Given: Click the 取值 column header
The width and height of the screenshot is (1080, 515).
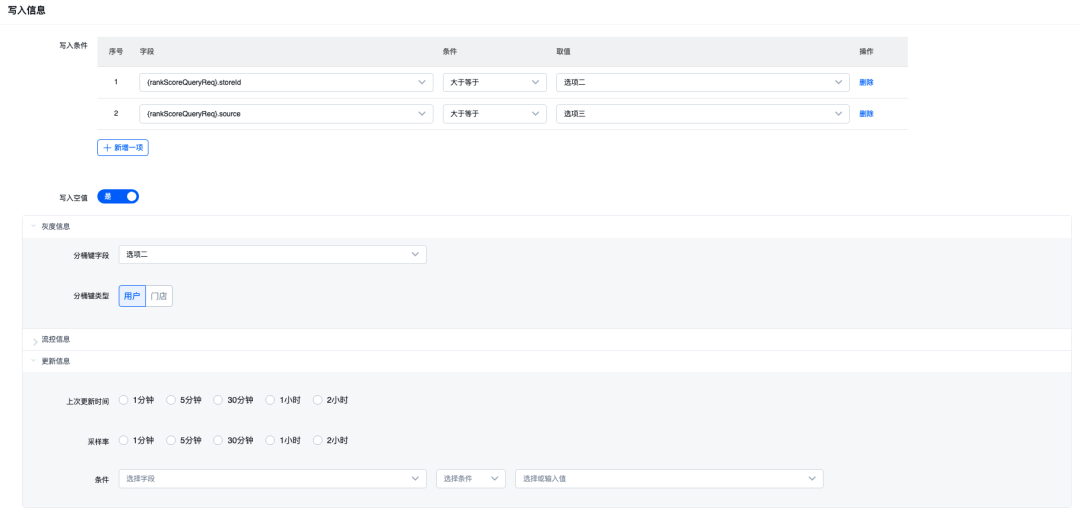Looking at the screenshot, I should (563, 52).
